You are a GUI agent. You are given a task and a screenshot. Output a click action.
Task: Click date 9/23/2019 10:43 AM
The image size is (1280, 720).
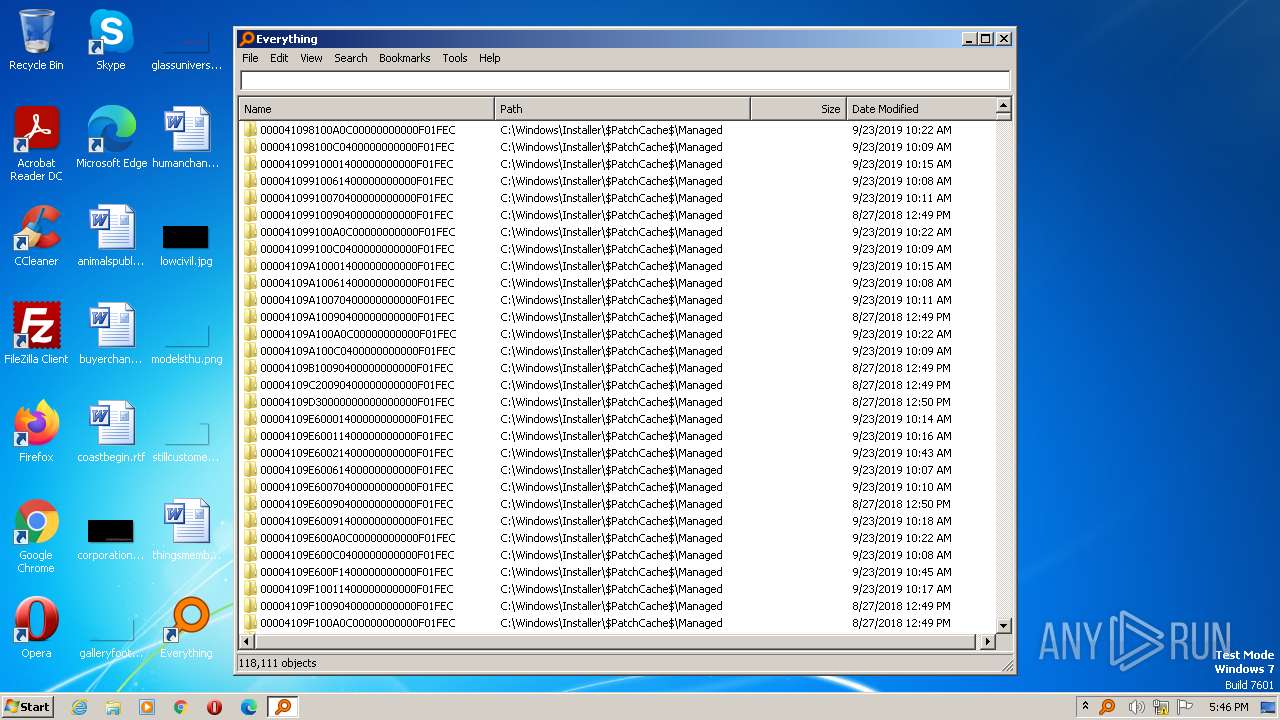[901, 453]
